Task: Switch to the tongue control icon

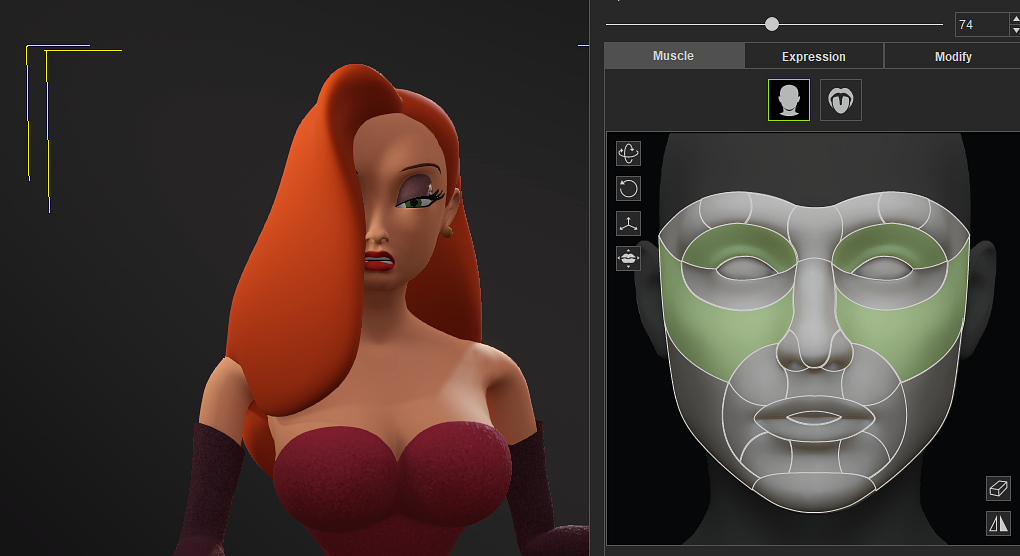Action: coord(841,100)
